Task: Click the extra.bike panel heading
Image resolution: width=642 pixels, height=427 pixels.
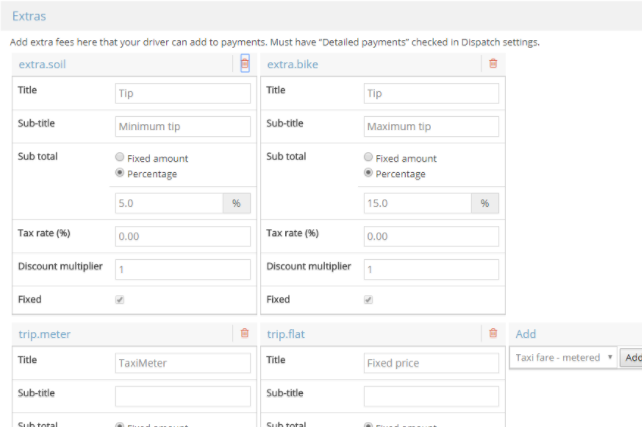Action: click(292, 64)
